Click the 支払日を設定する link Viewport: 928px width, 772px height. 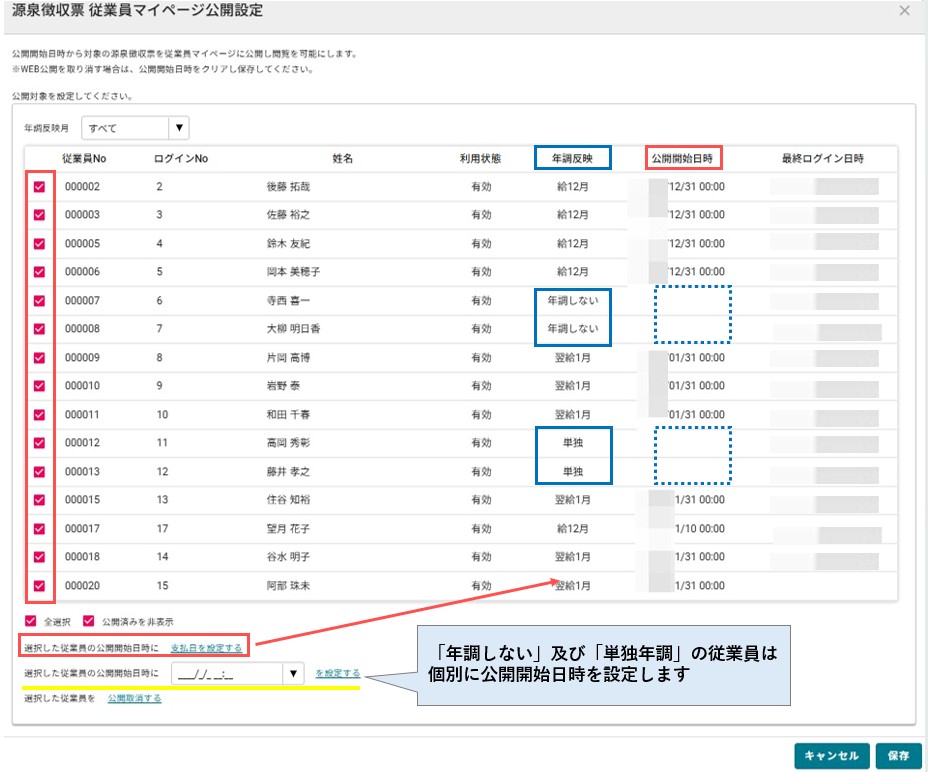207,648
